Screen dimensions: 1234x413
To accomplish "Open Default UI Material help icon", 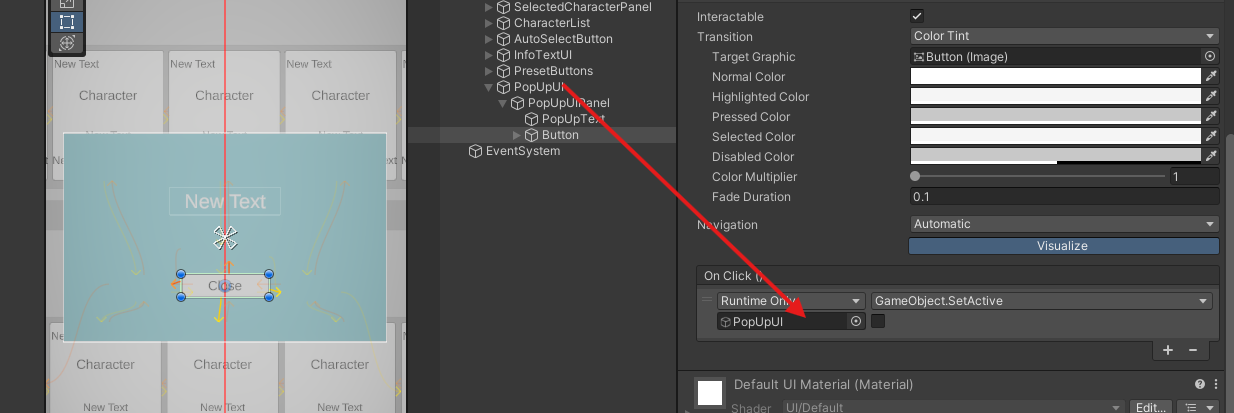I will (1200, 384).
